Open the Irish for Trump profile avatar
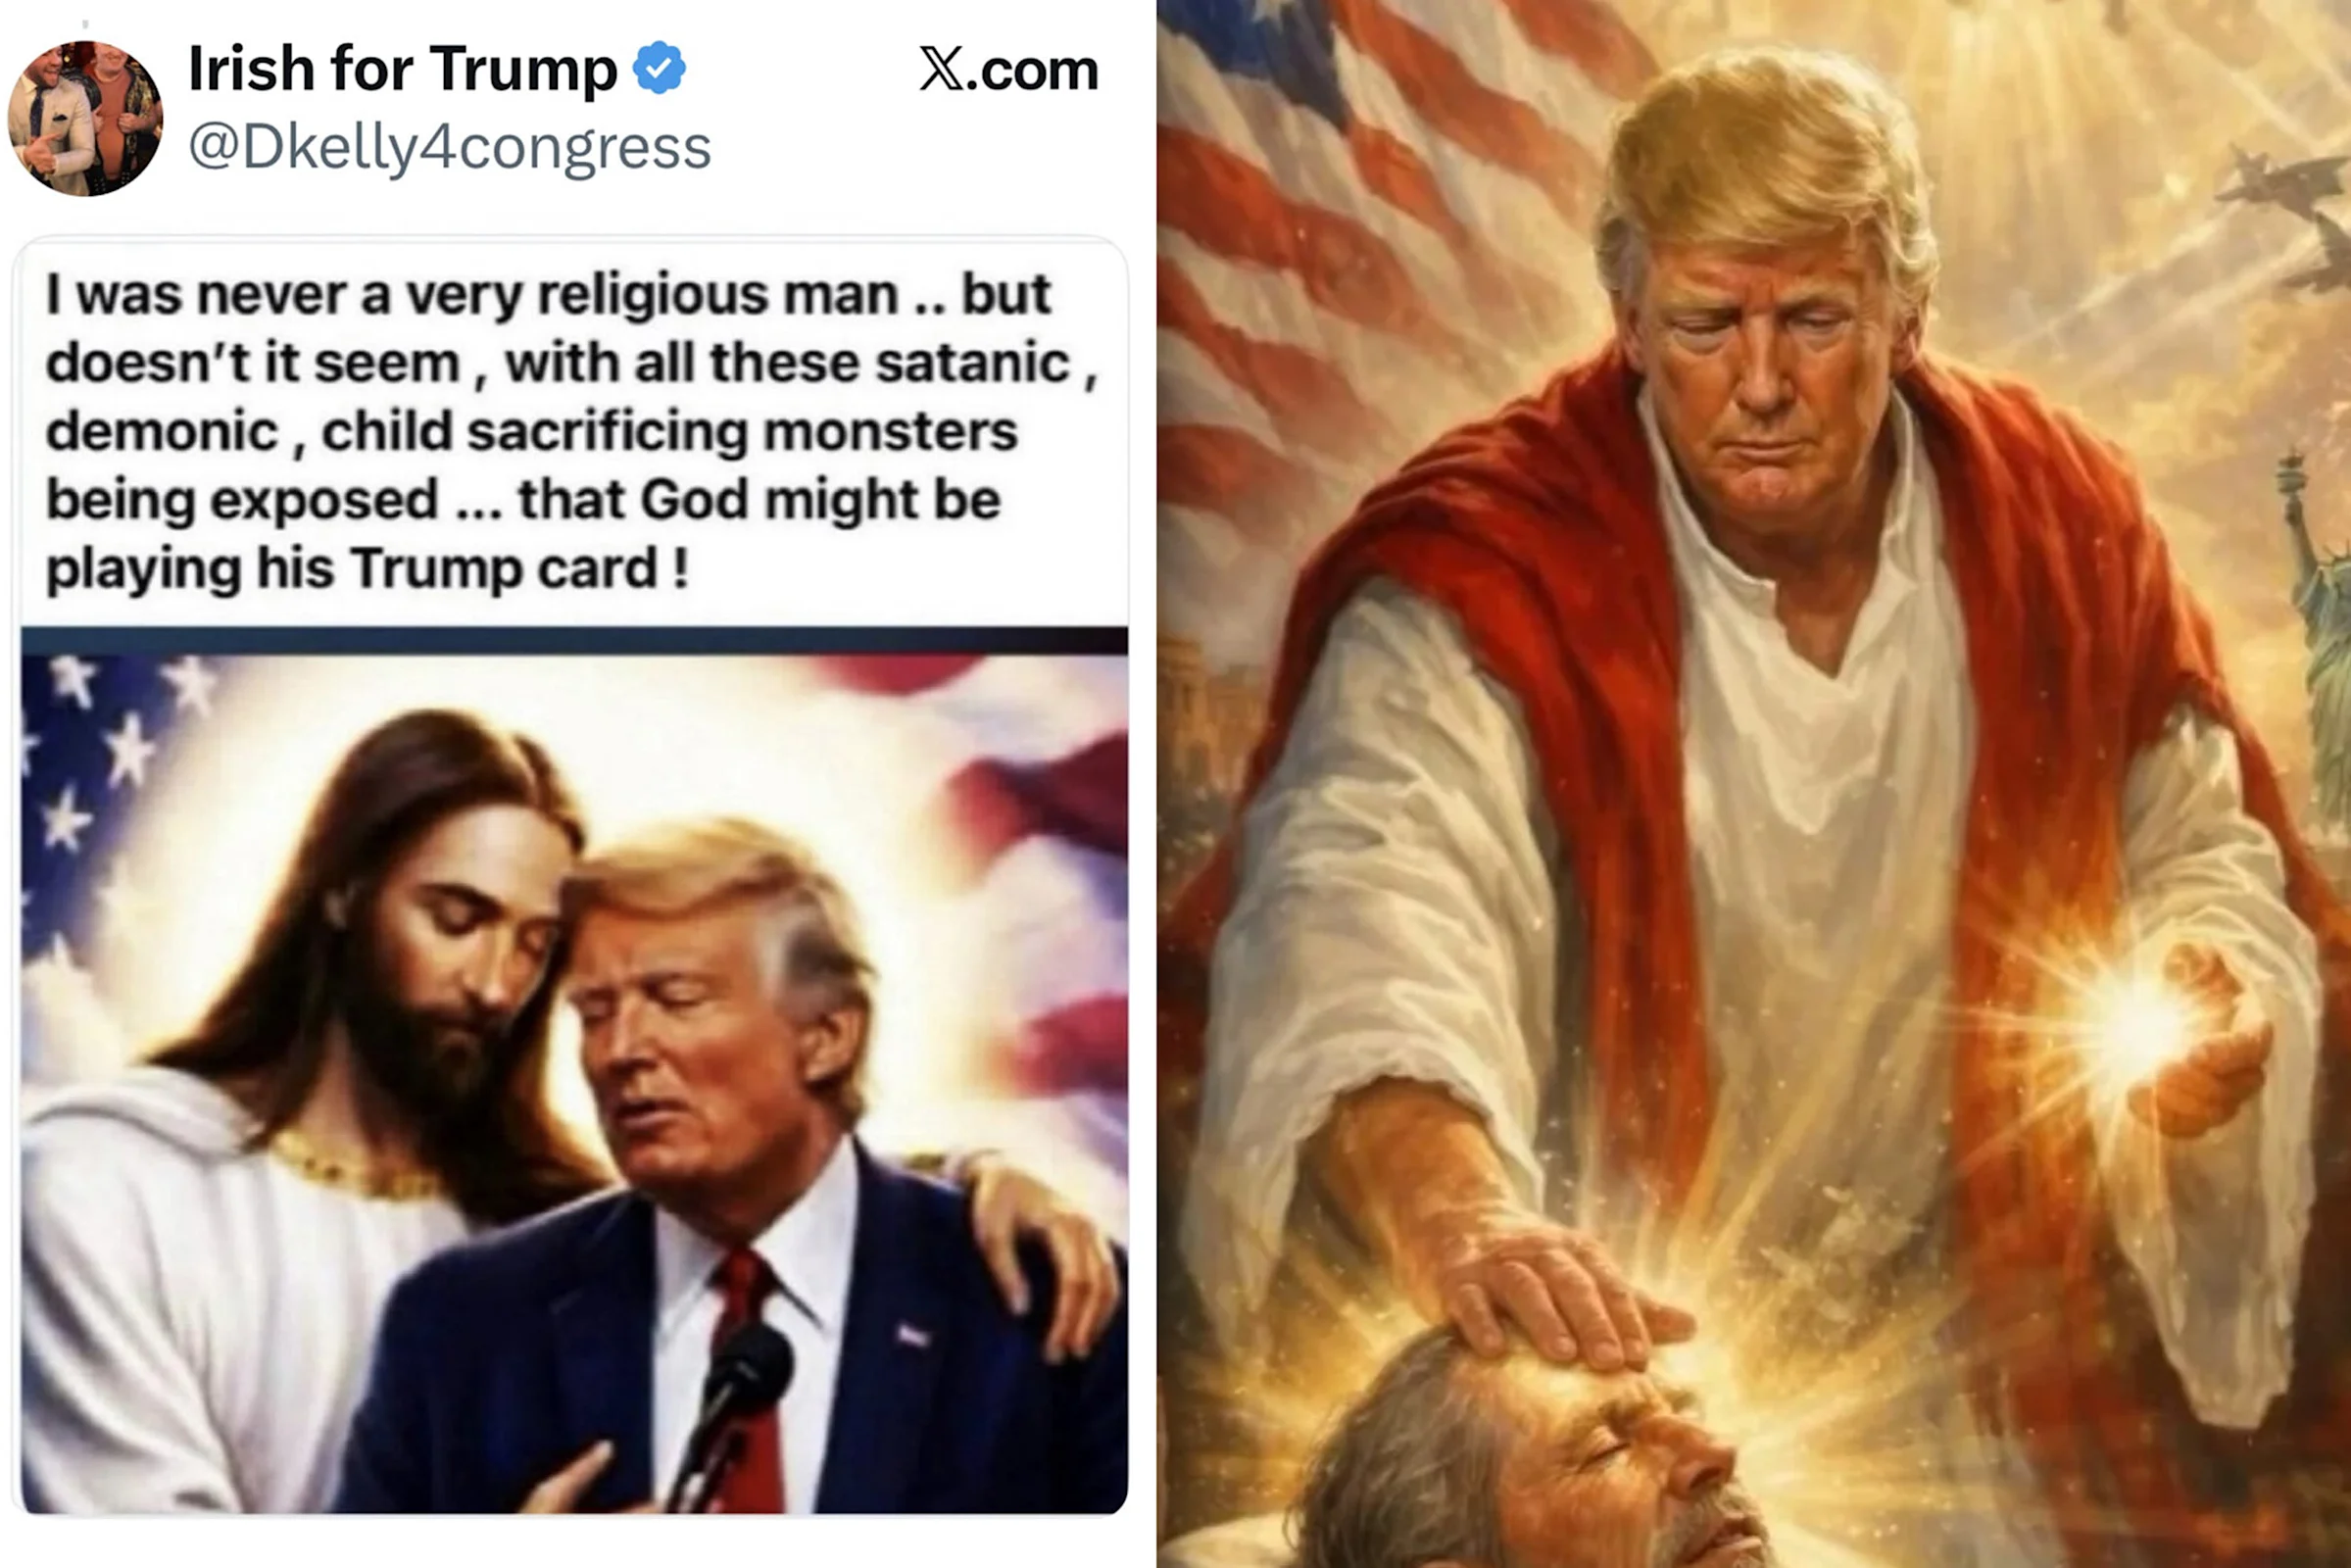Image resolution: width=2351 pixels, height=1568 pixels. tap(85, 118)
